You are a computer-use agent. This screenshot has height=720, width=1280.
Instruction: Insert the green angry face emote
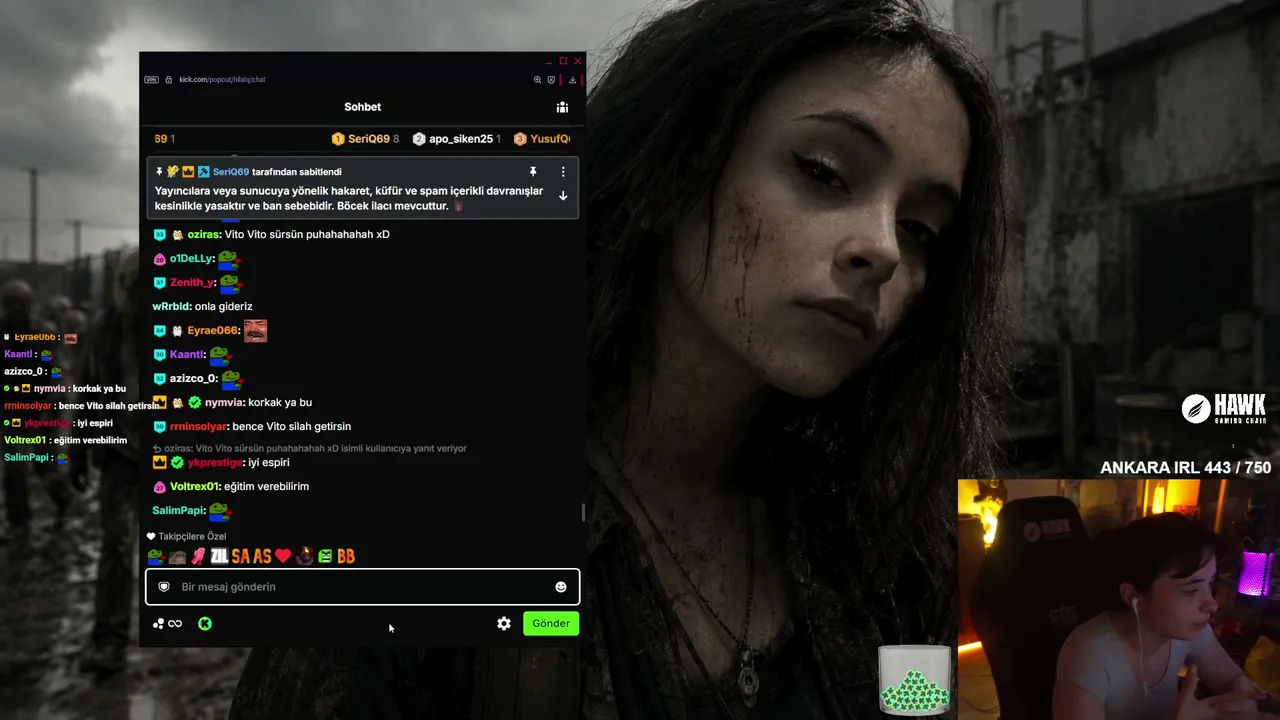point(325,556)
